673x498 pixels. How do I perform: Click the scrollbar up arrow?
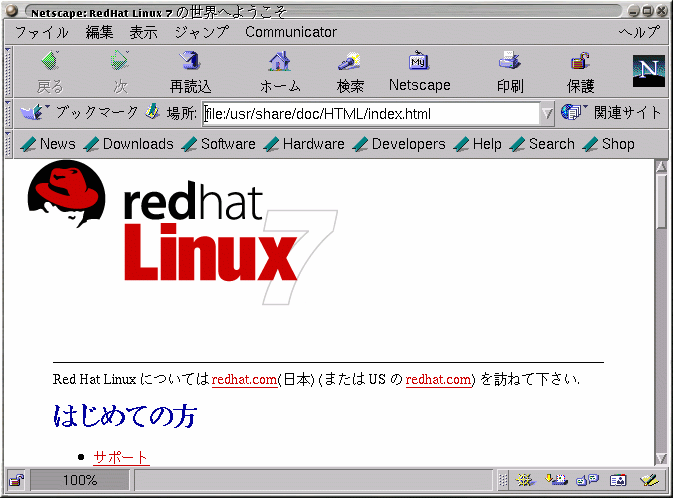(661, 166)
